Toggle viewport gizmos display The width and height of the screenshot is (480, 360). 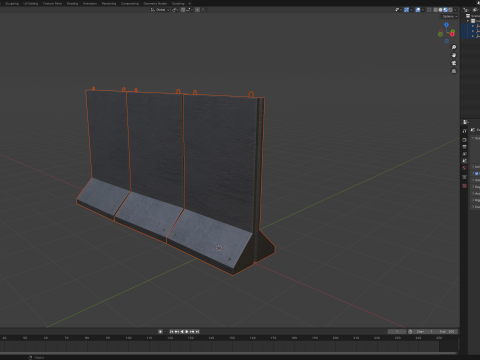406,10
